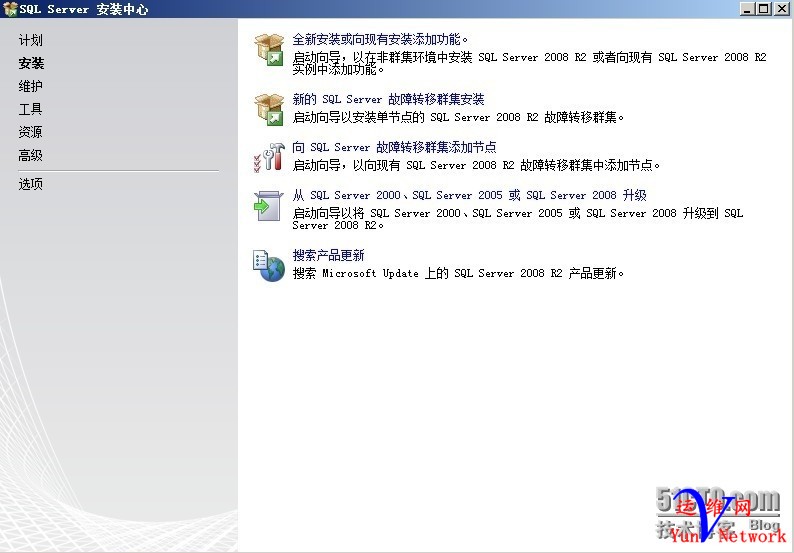Minimize the SQL Server 安装中心 window
Screen dimensions: 794x553
pyautogui.click(x=747, y=9)
